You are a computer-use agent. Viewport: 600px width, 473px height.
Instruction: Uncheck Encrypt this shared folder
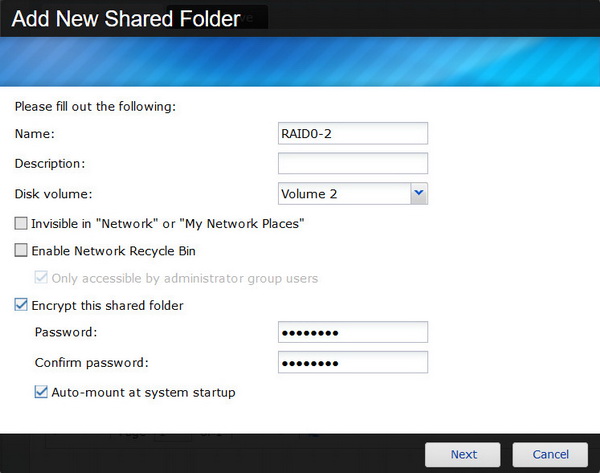point(21,305)
